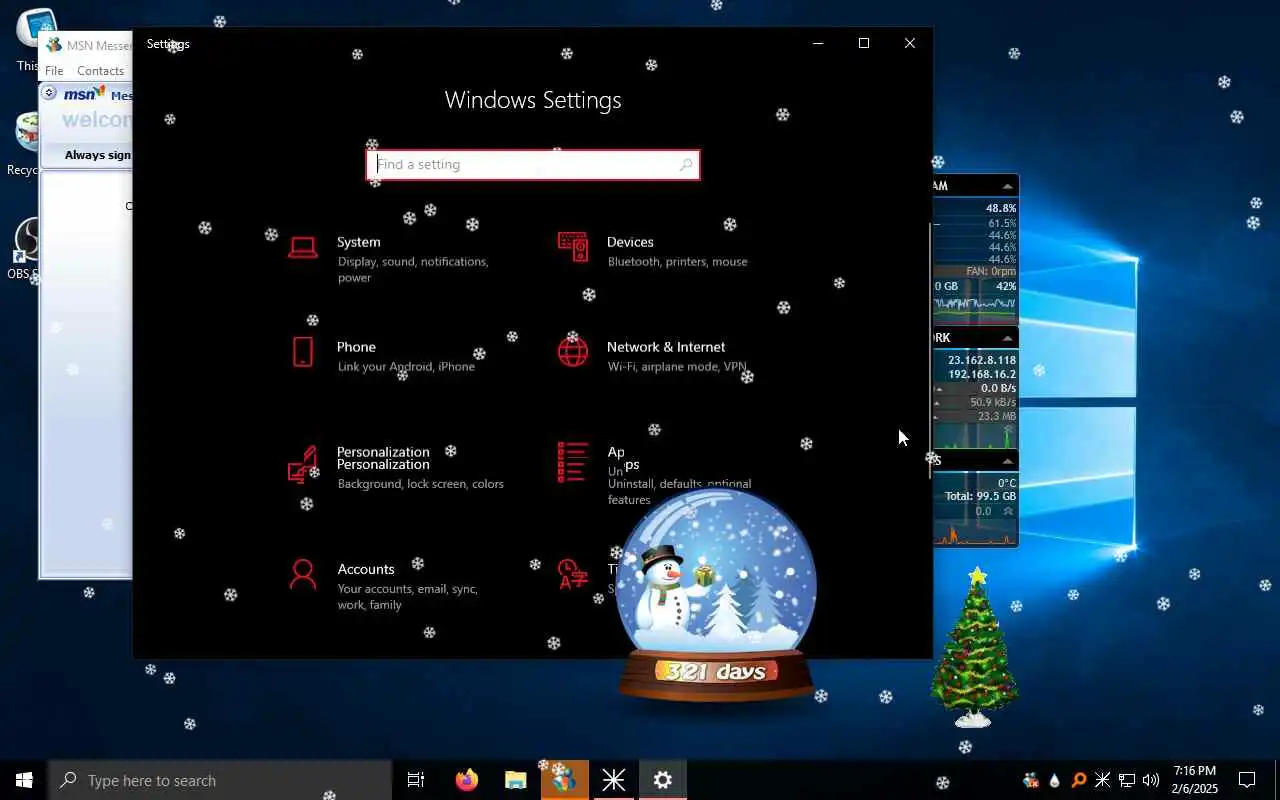Collapse the RAM section of the gadget
Image resolution: width=1280 pixels, height=800 pixels.
1007,186
